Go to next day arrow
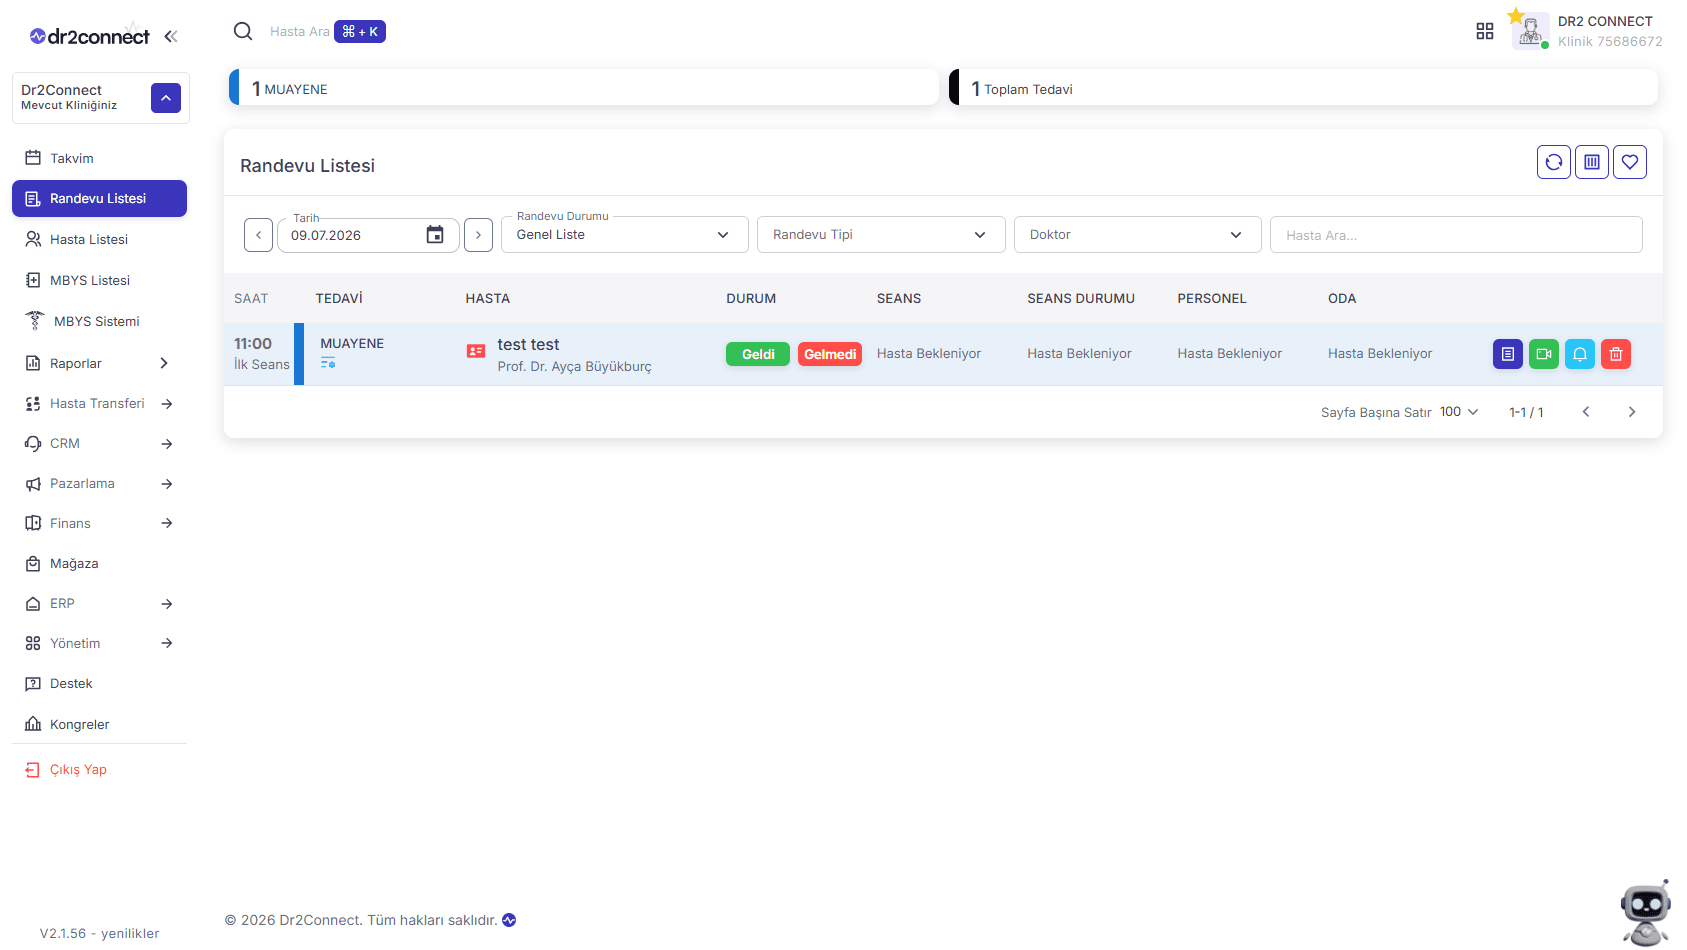Screen dimensions: 1687x950 pyautogui.click(x=478, y=235)
